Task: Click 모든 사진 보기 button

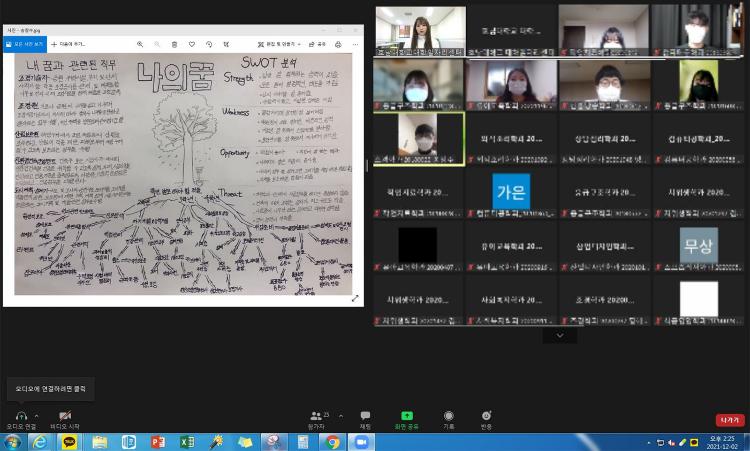Action: point(28,44)
